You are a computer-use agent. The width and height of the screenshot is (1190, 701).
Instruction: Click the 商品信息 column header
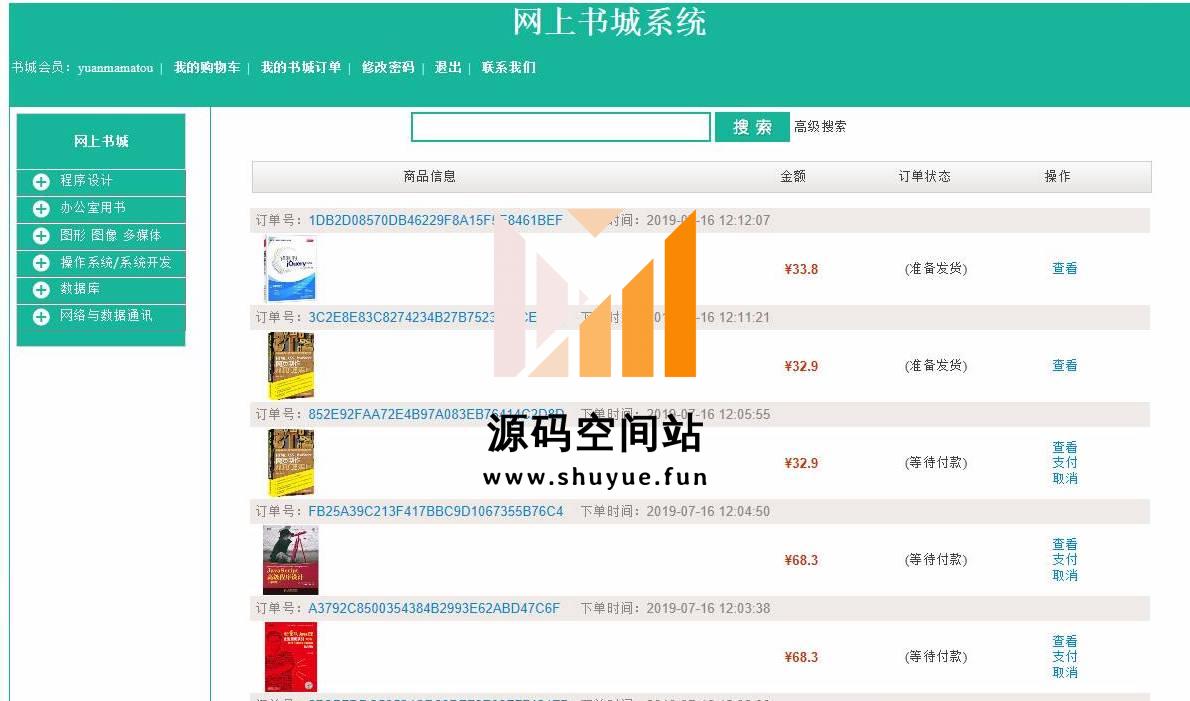point(430,177)
